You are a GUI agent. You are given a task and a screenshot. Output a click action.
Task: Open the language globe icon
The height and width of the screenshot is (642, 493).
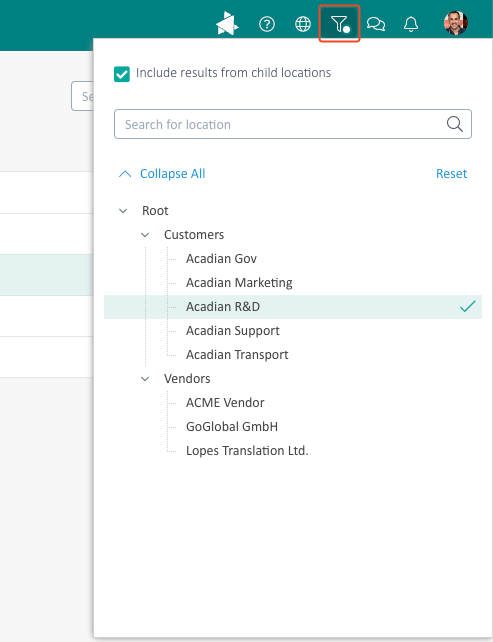[303, 24]
